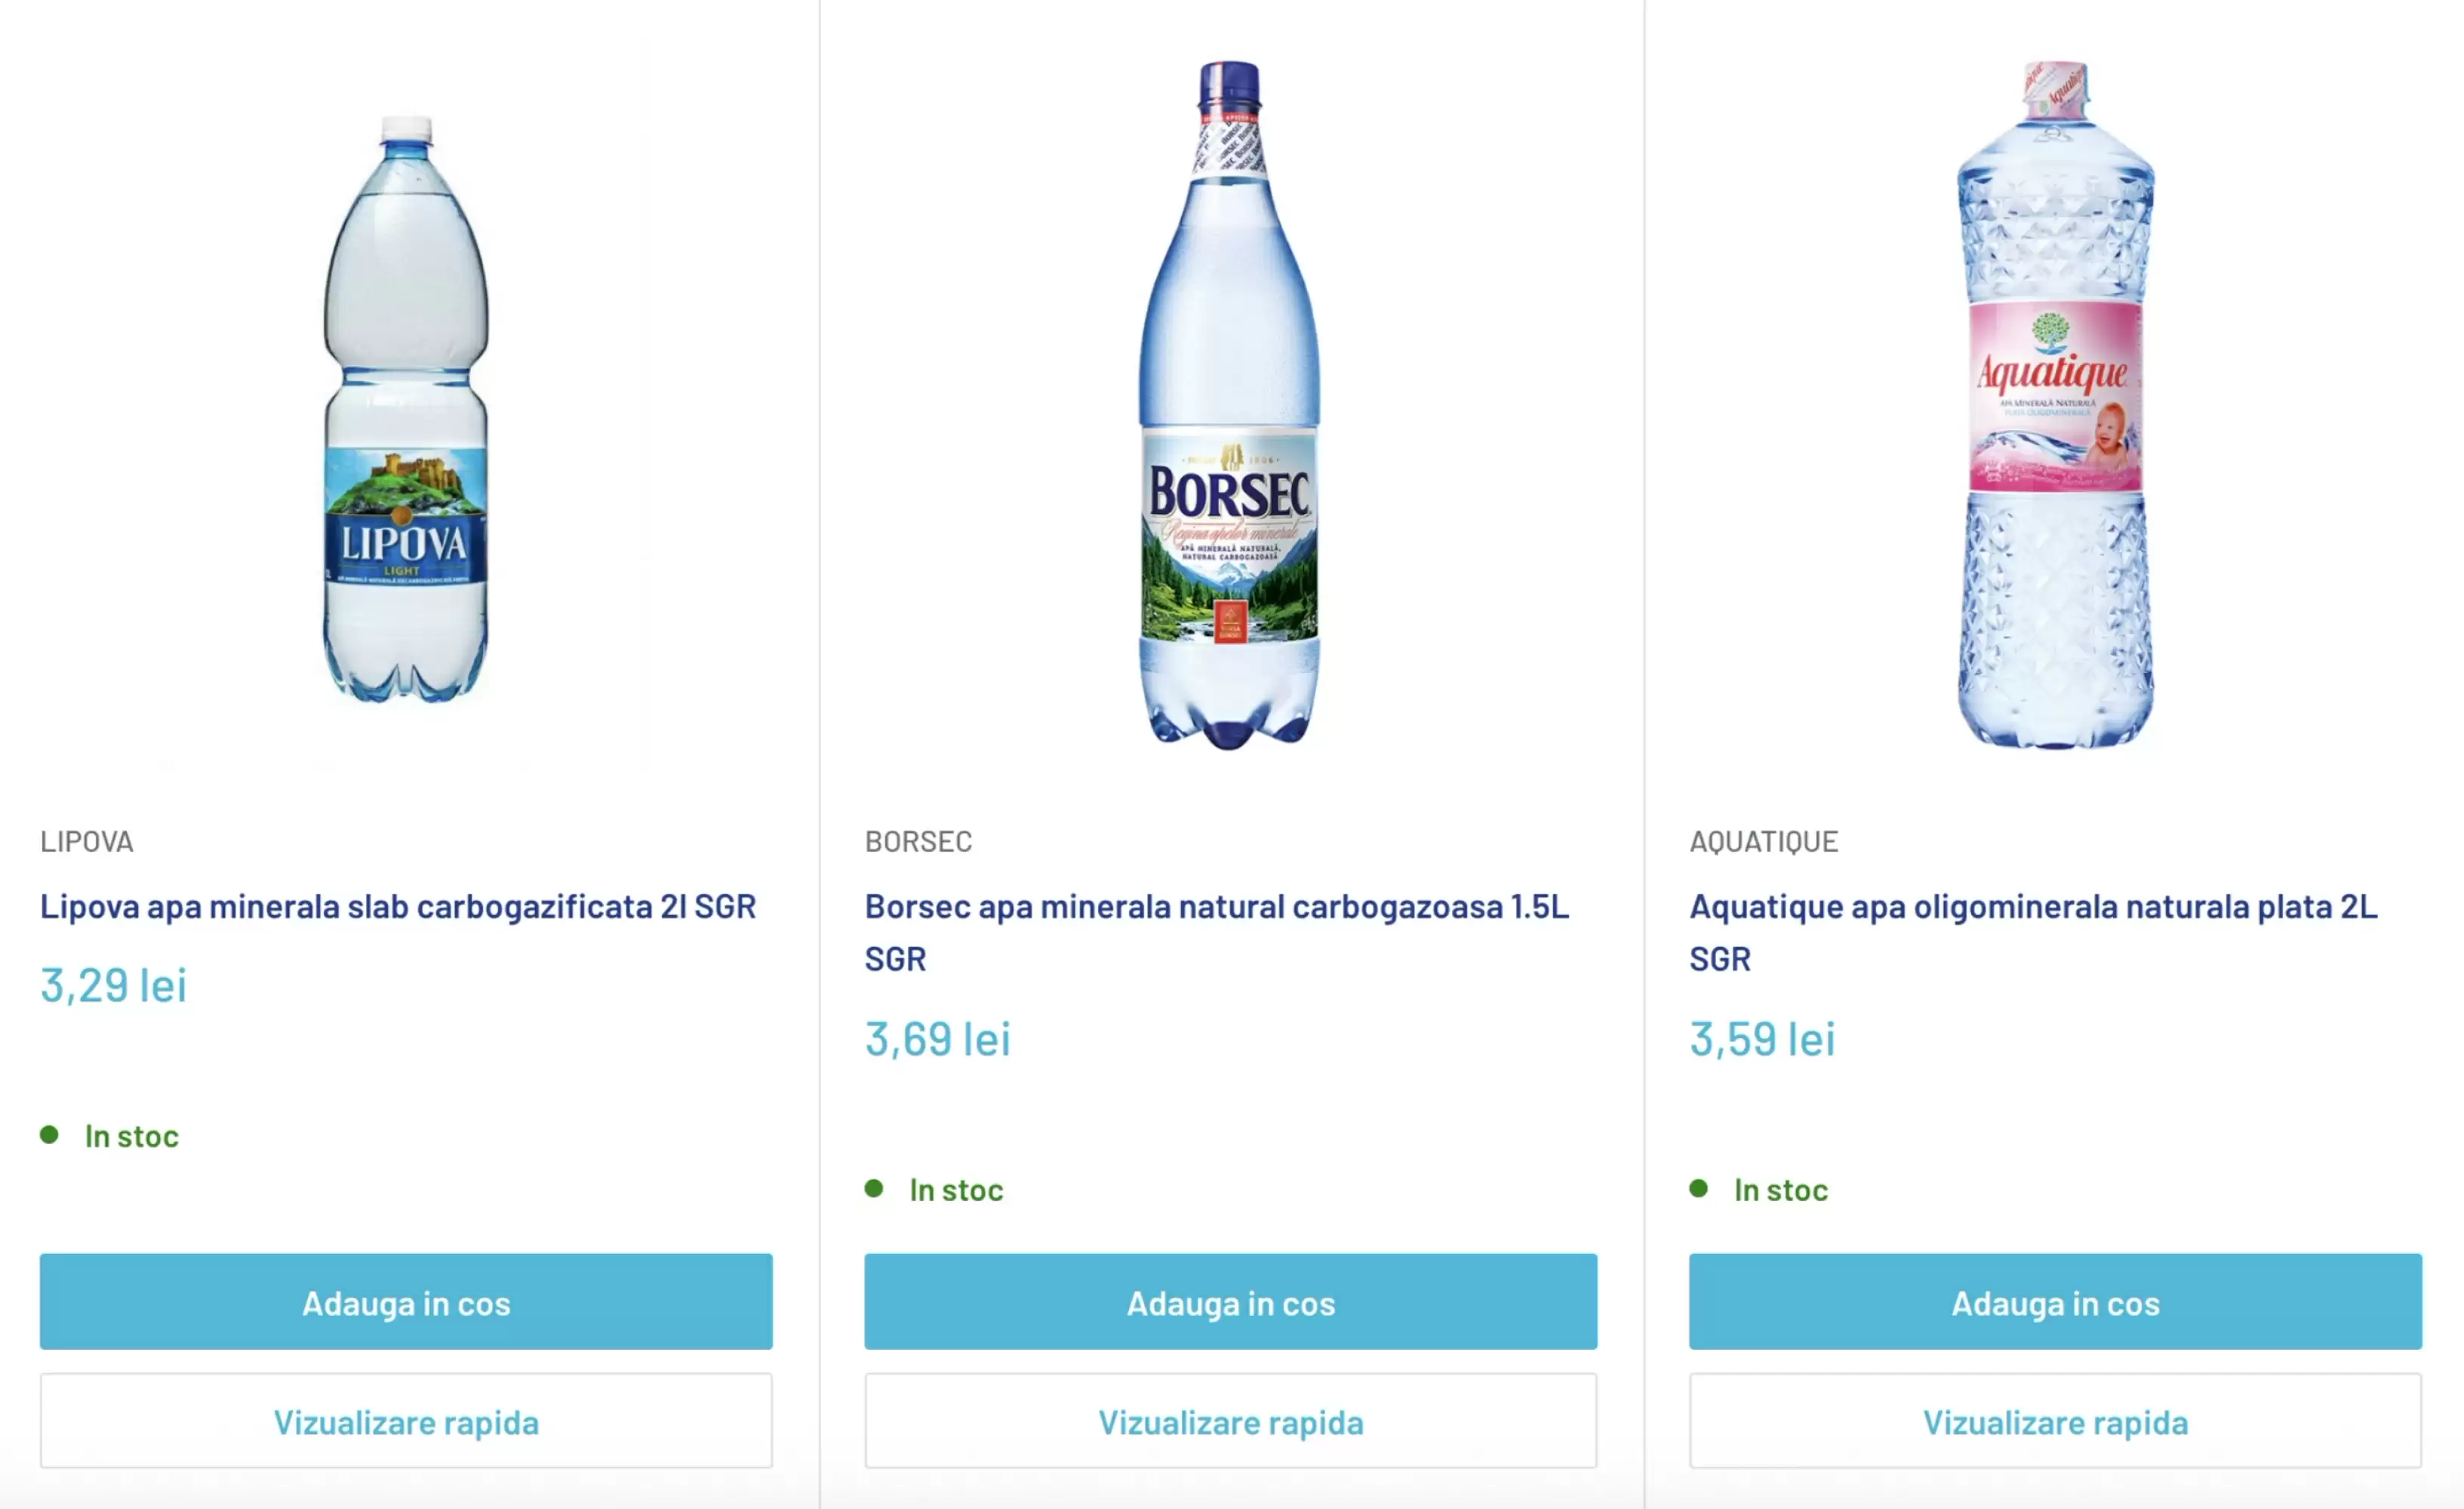Click the 3,59 lei price
Screen dimensions: 2464x1509
coord(1762,1039)
